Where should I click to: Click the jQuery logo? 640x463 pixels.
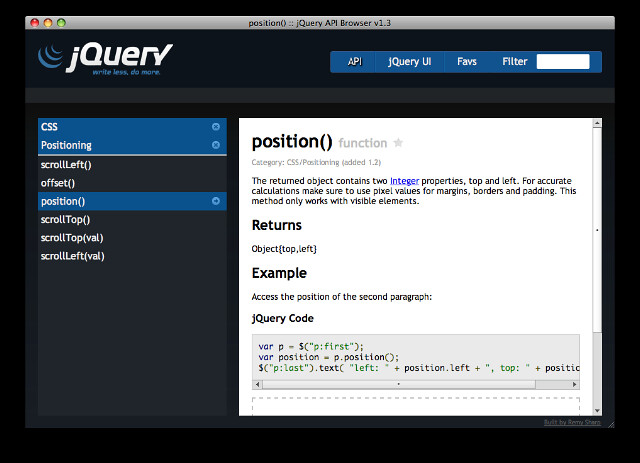point(105,59)
